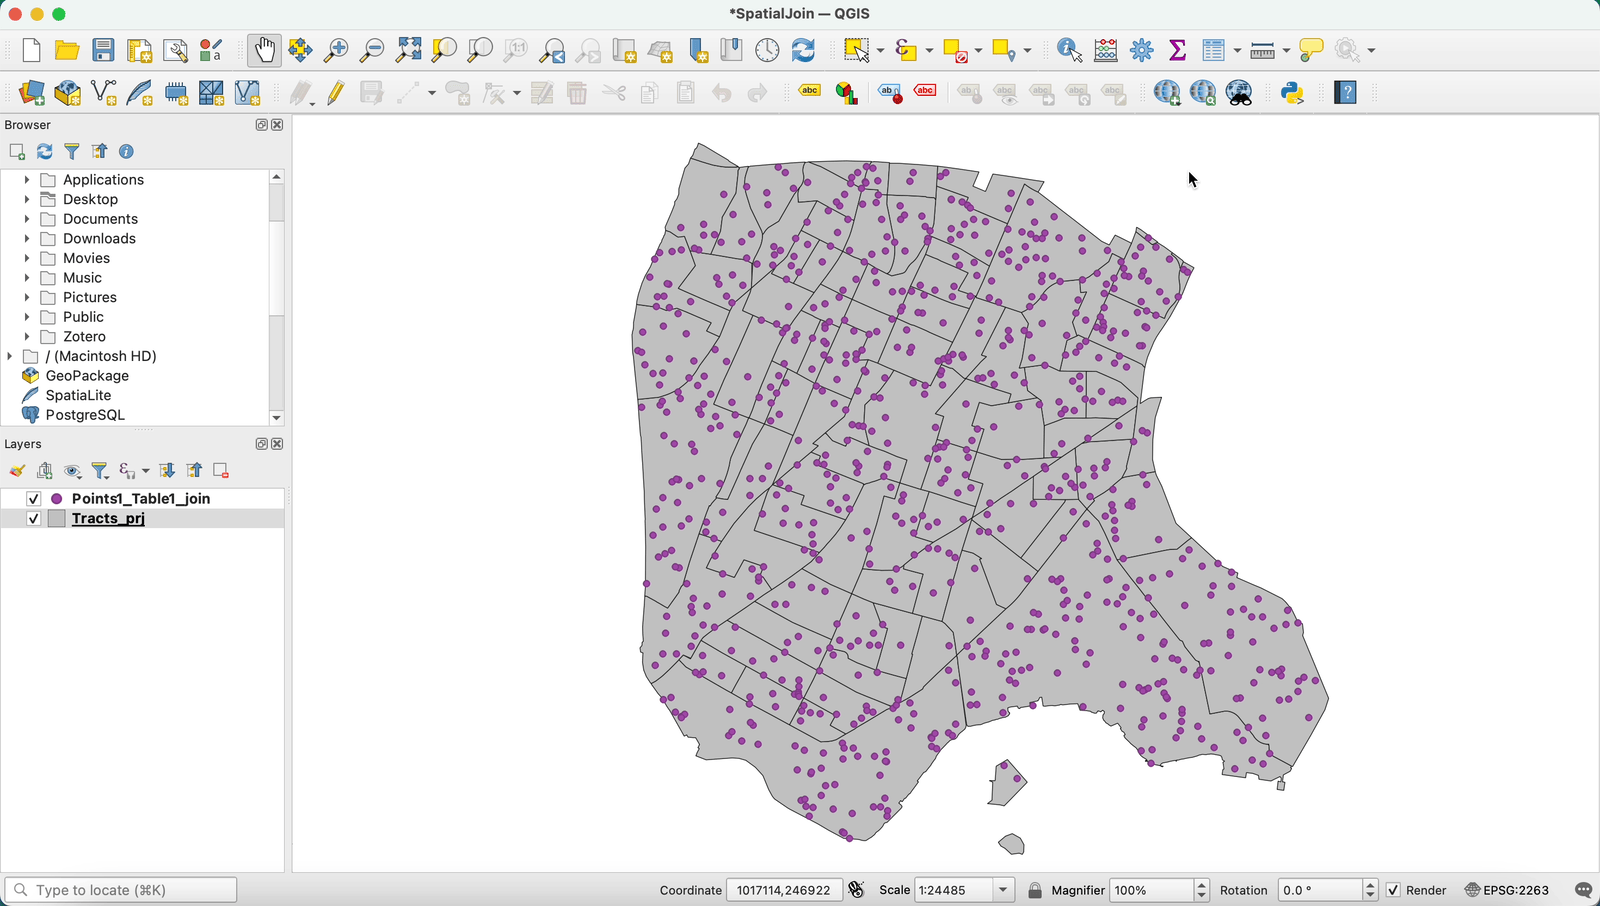This screenshot has height=906, width=1600.
Task: Toggle visibility of Points1_Table1_join layer
Action: click(33, 499)
